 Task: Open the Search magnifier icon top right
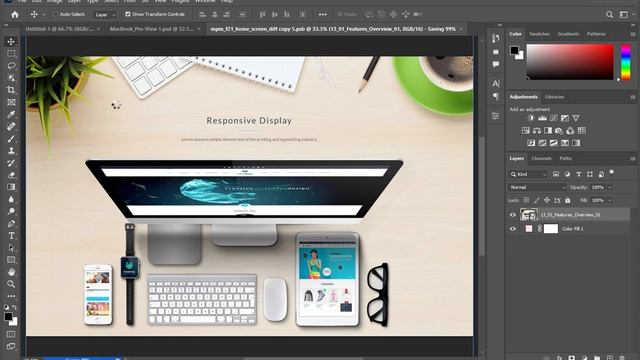point(609,14)
